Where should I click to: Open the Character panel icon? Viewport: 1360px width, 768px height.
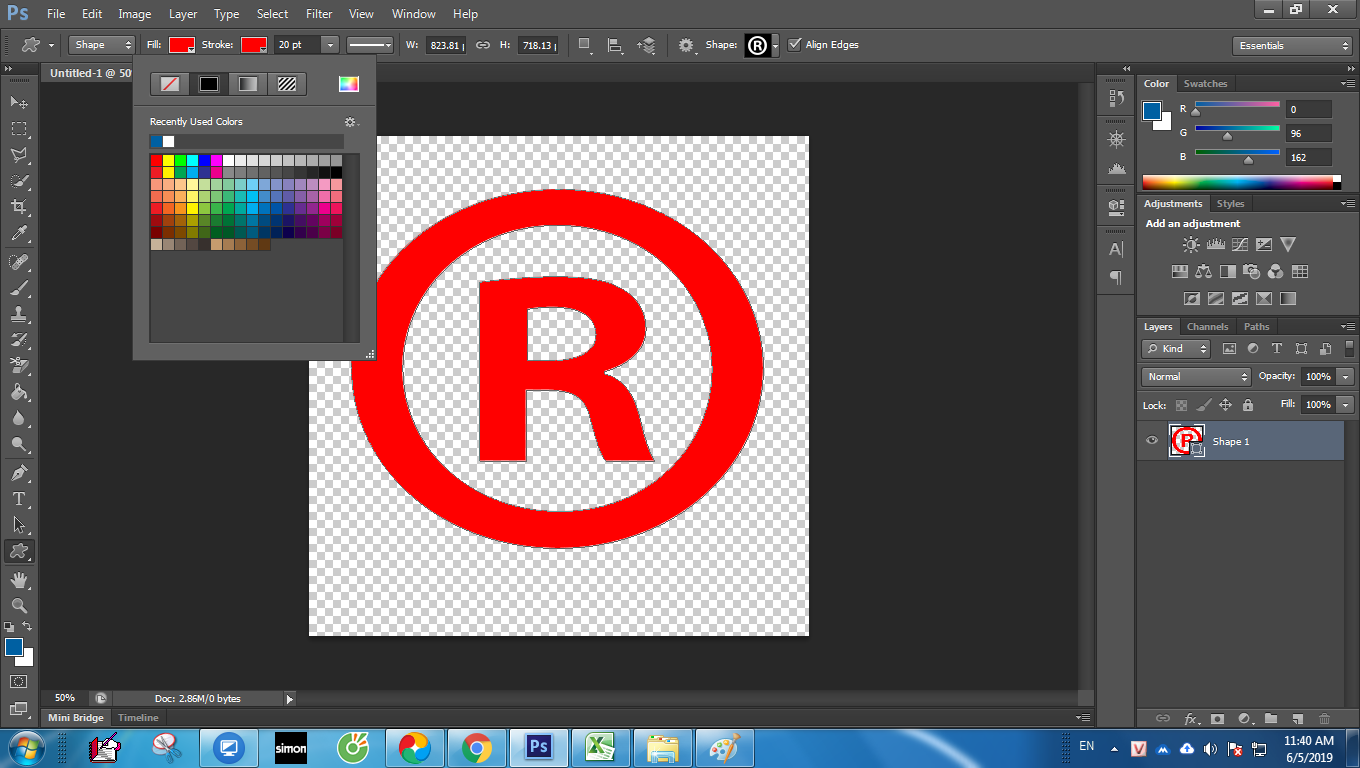(x=1116, y=249)
